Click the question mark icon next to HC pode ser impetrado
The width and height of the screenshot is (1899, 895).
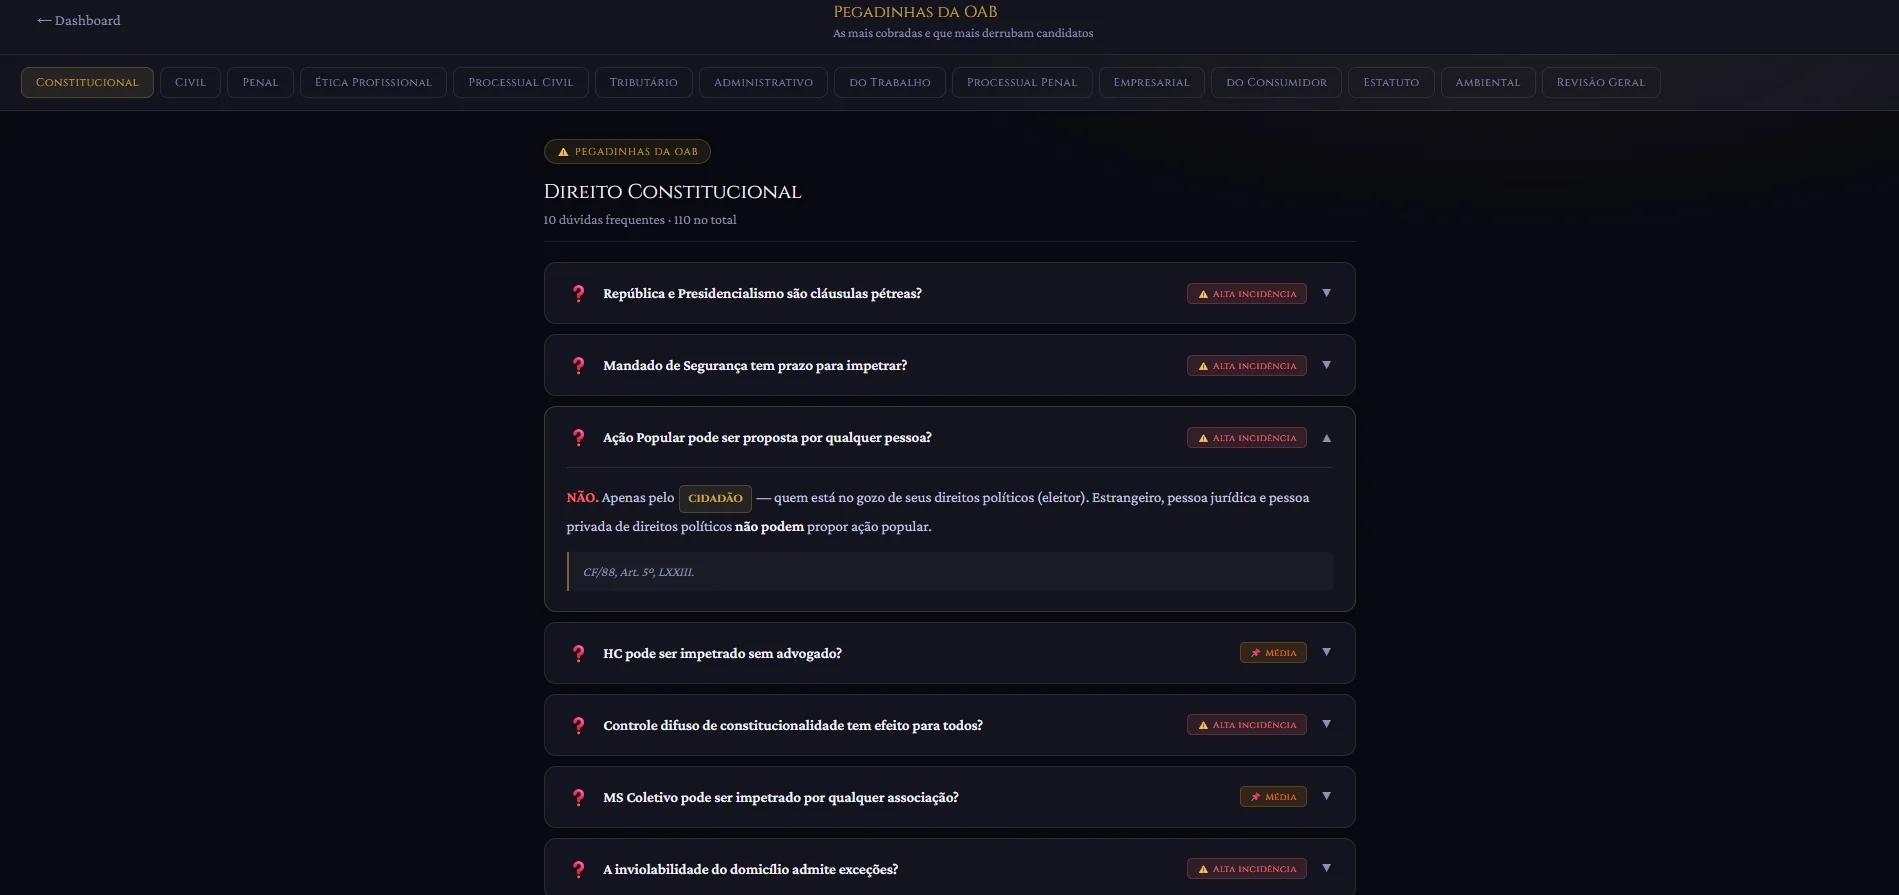(578, 653)
